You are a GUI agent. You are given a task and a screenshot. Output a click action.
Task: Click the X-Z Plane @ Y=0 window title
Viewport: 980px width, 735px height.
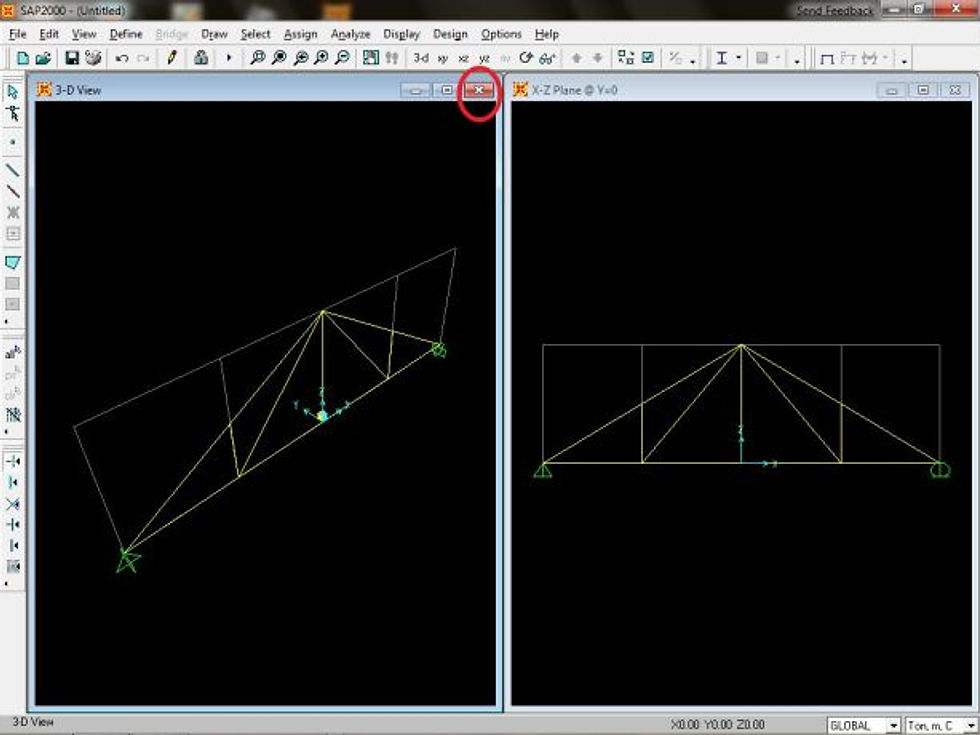(x=574, y=91)
